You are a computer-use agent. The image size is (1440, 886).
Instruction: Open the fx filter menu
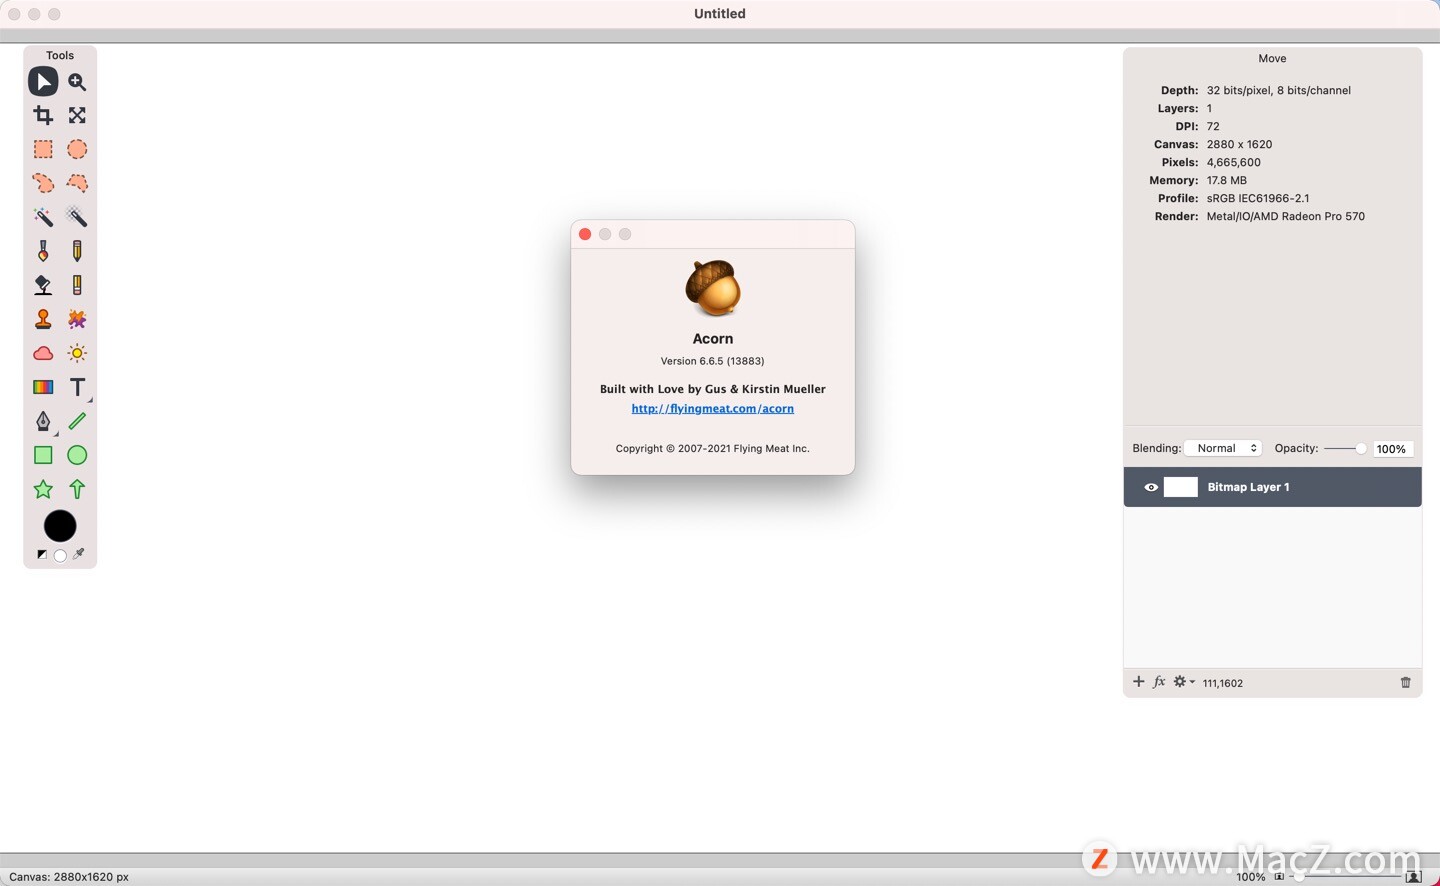coord(1159,681)
